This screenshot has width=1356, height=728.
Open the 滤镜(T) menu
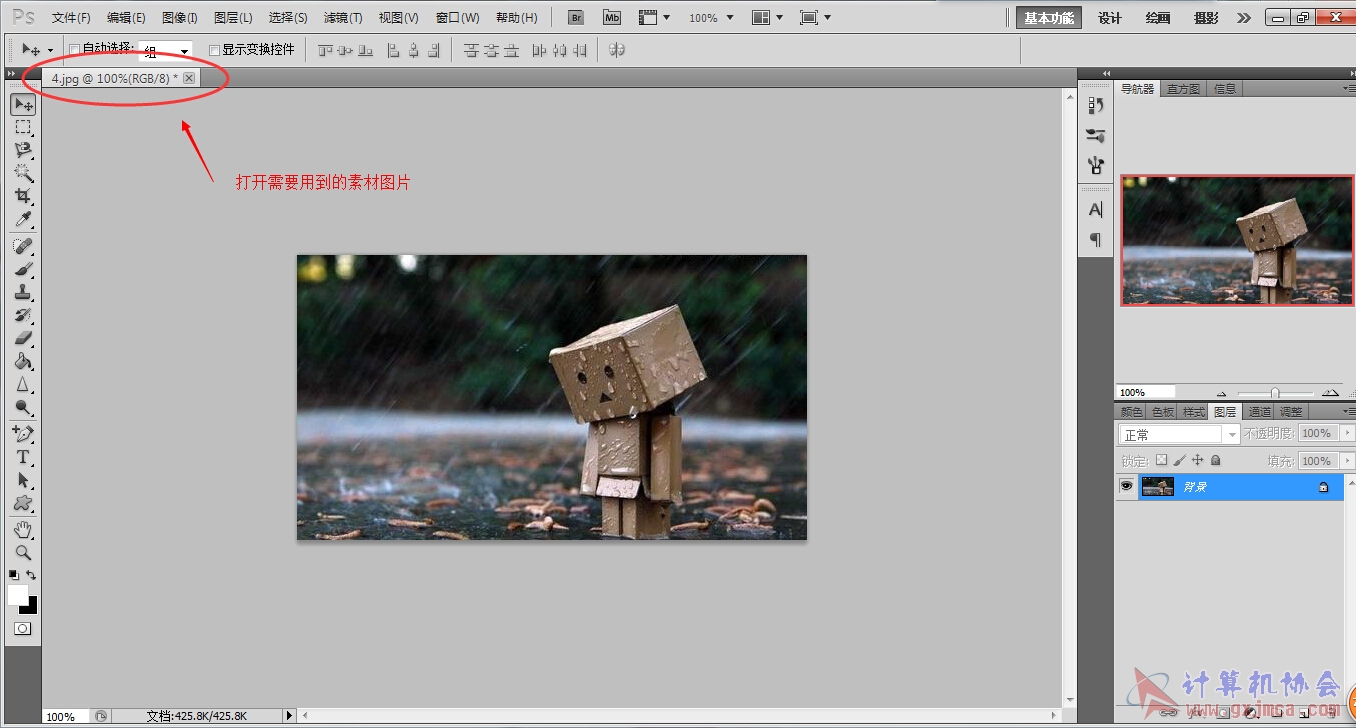pyautogui.click(x=343, y=18)
